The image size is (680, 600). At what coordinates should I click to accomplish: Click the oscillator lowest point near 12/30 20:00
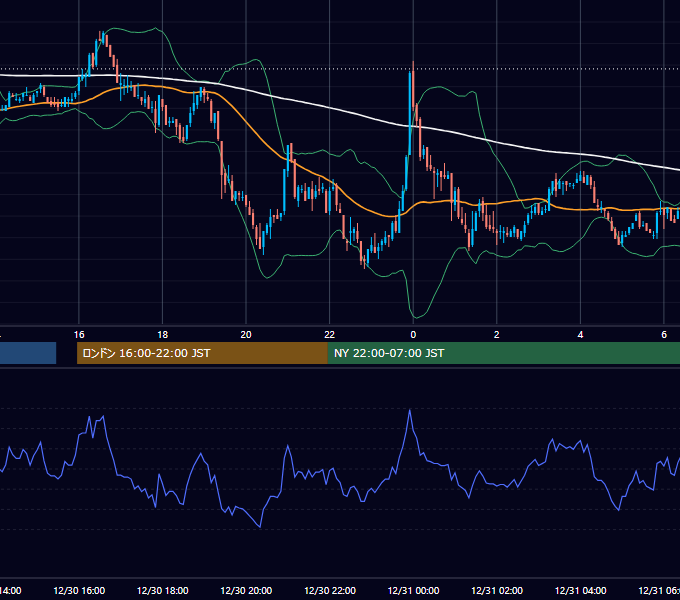tap(260, 526)
